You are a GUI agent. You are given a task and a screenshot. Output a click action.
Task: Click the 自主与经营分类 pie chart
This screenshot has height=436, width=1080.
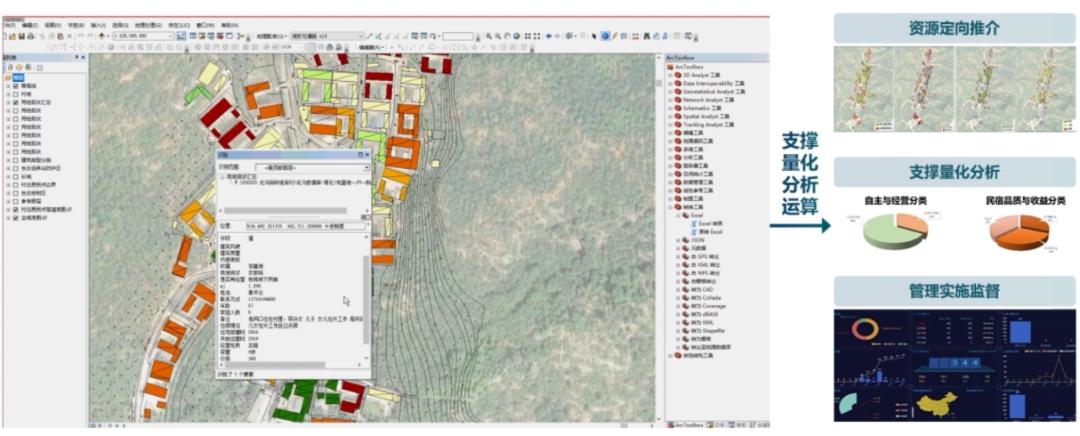point(894,231)
